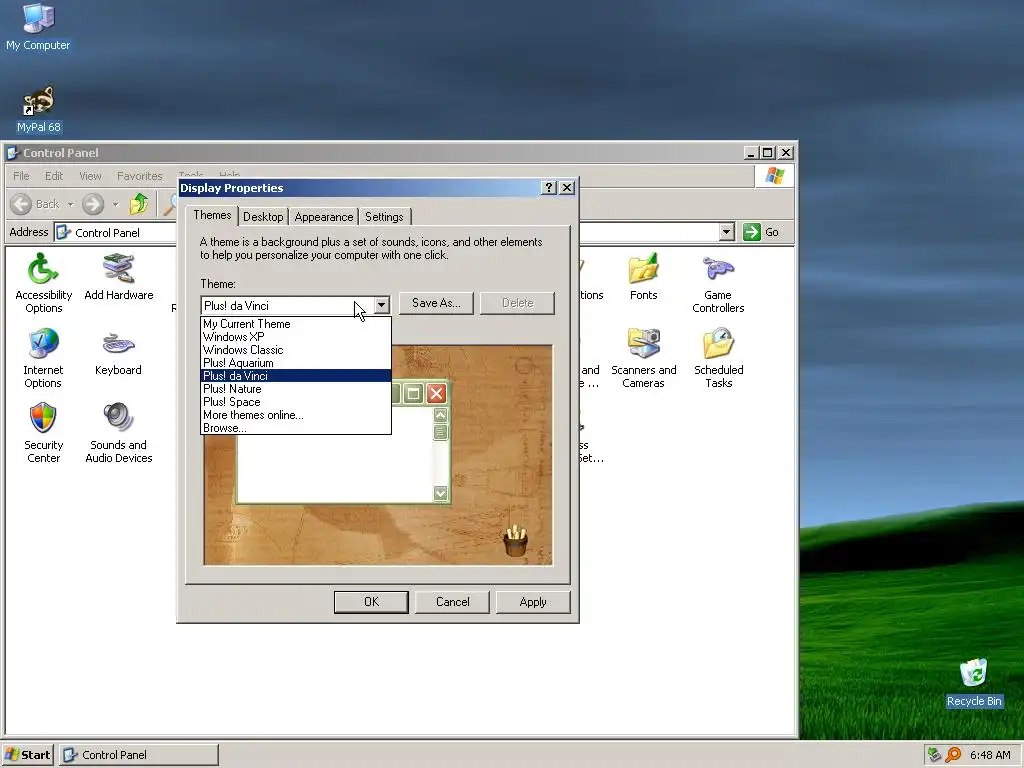Click the Cancel button in Display Properties
1024x768 pixels.
[x=453, y=602]
